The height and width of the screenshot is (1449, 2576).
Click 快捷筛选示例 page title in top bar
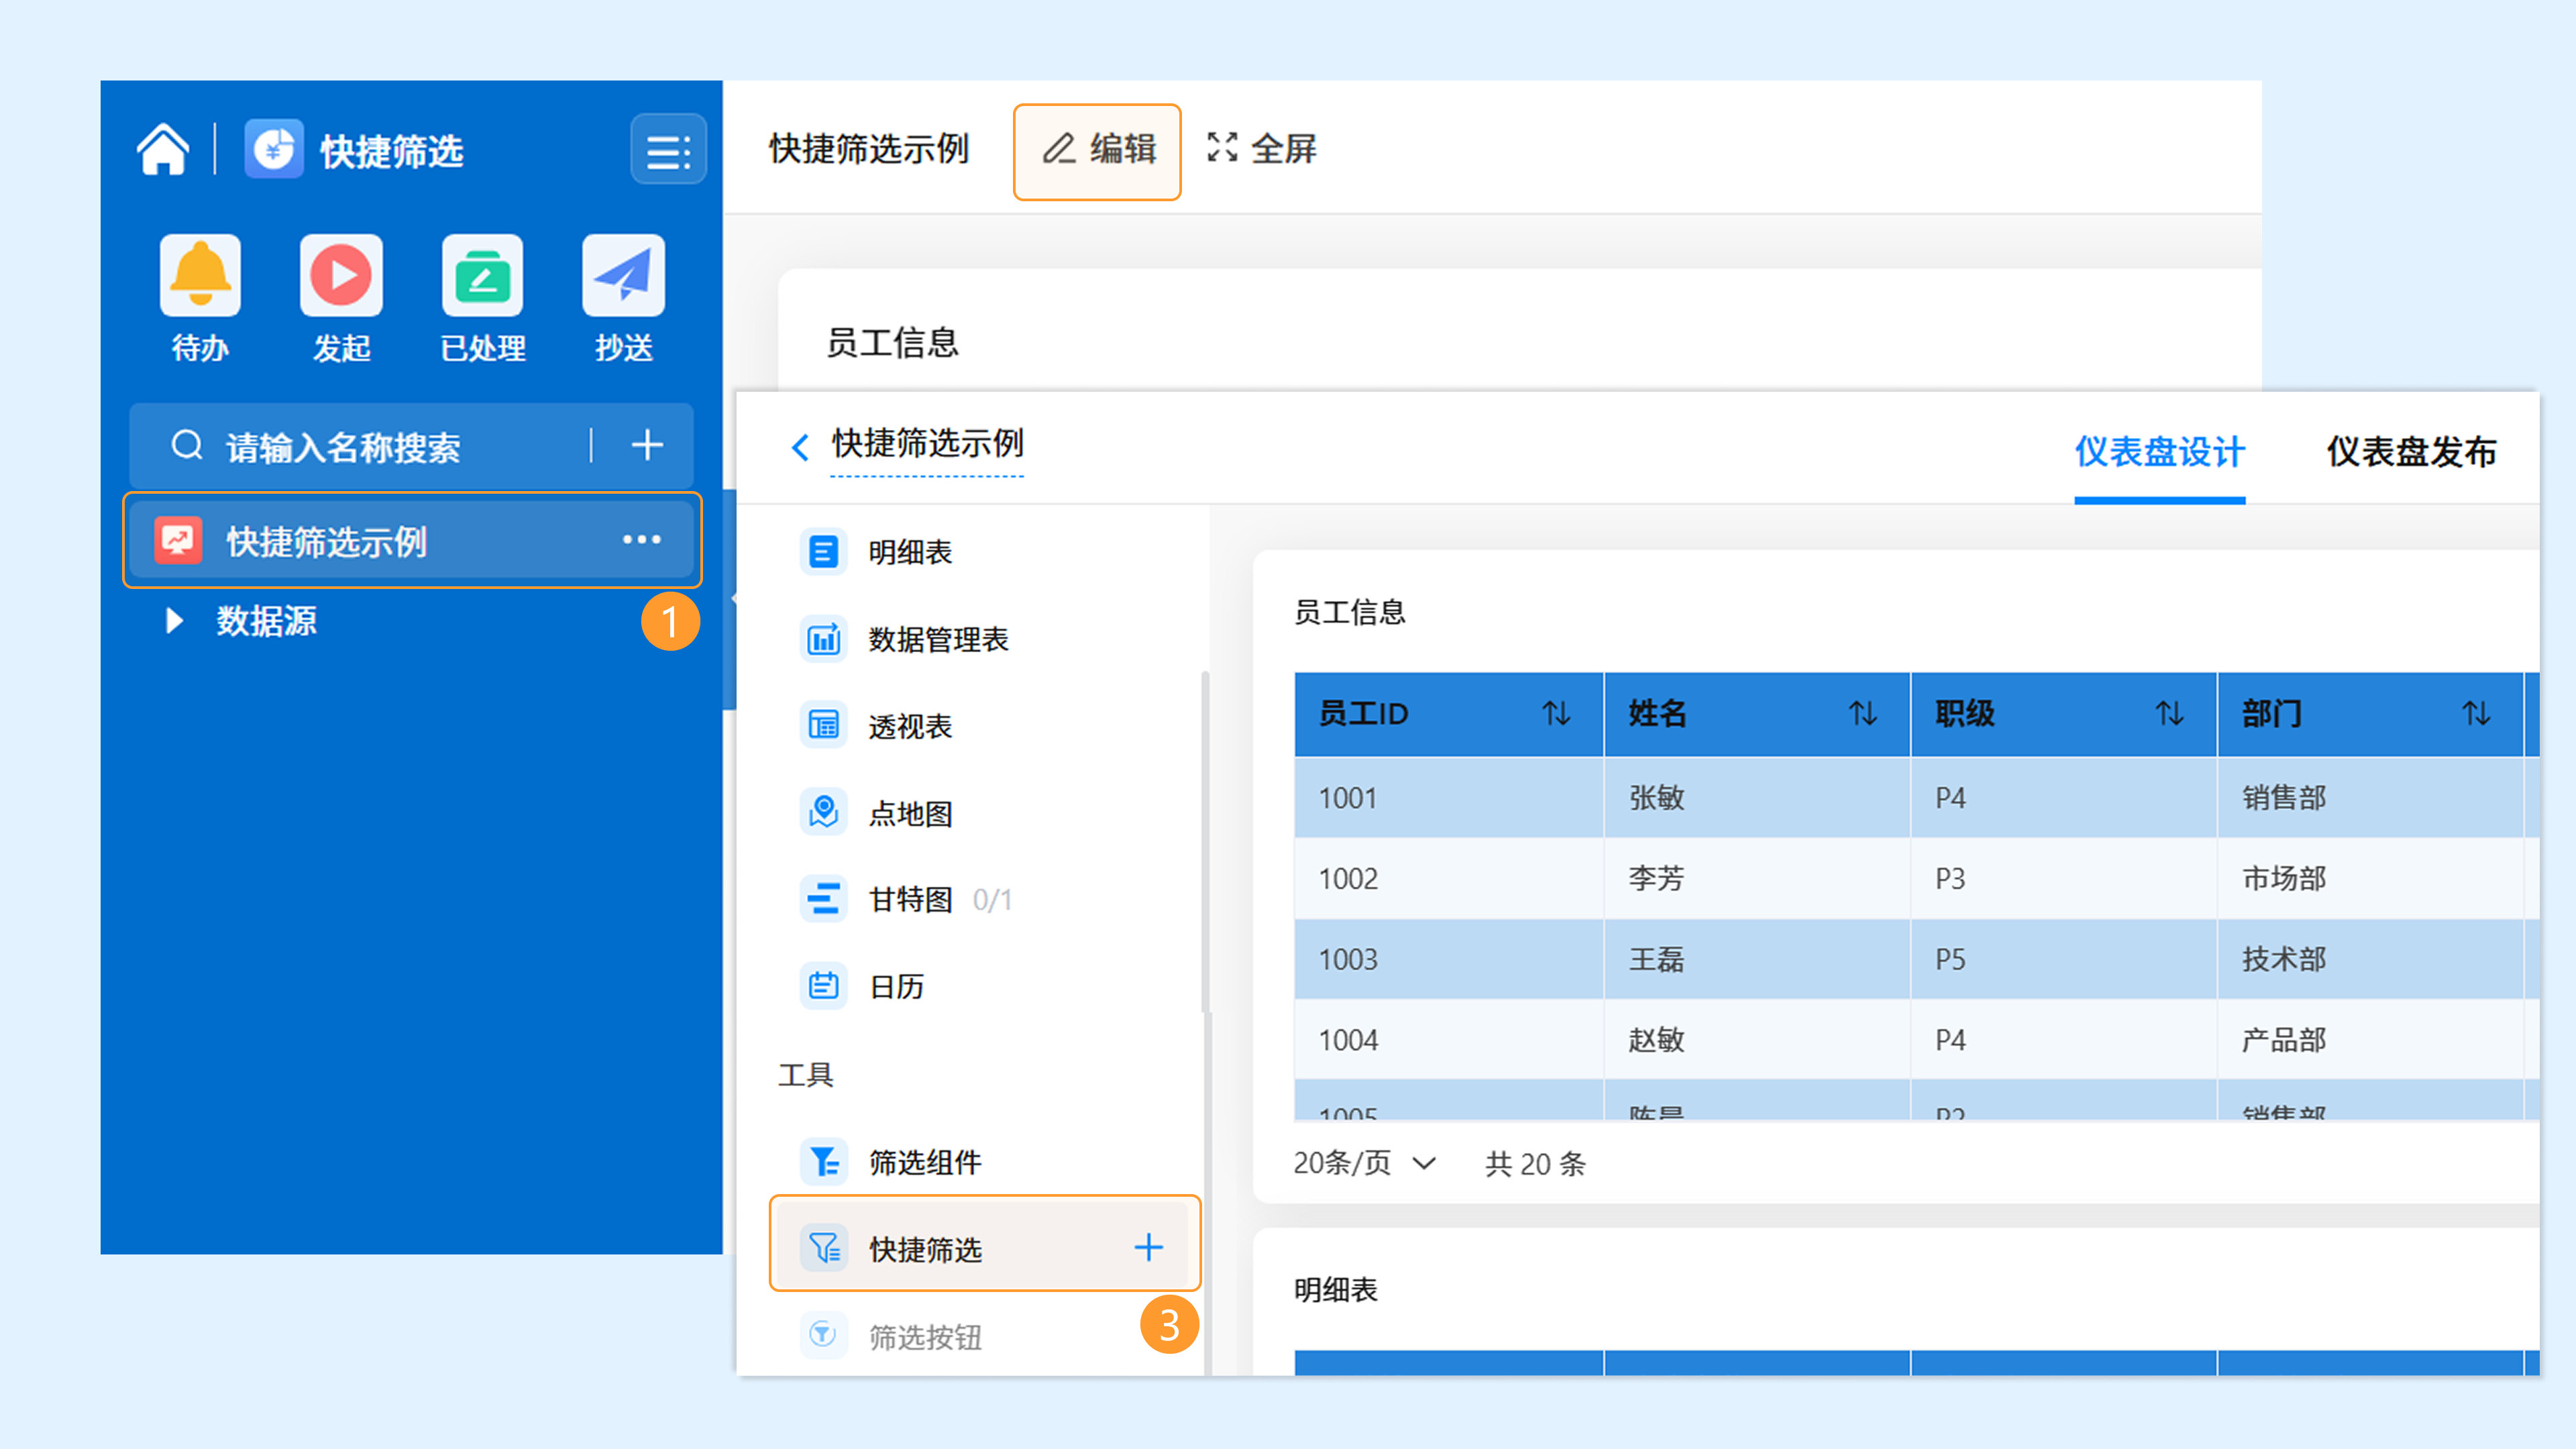click(x=869, y=149)
